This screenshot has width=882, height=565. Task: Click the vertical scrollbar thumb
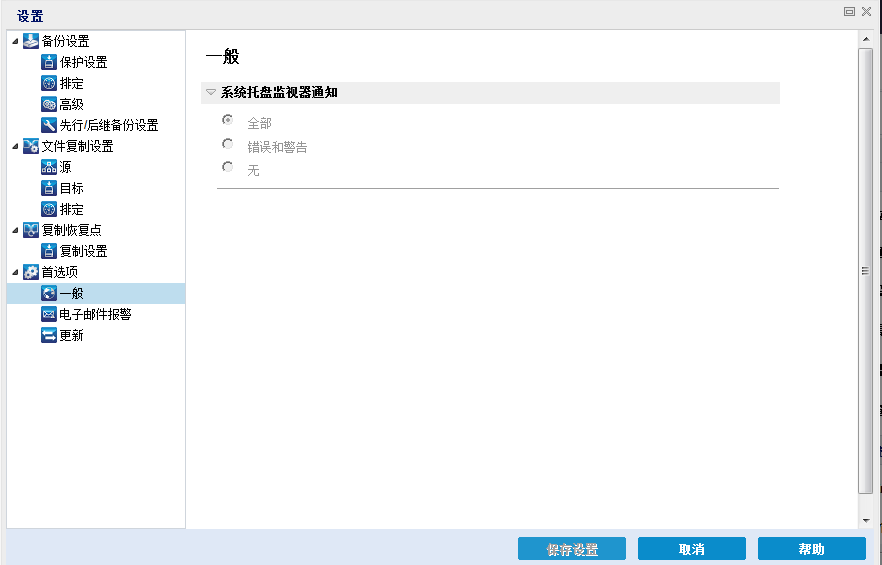tap(866, 271)
